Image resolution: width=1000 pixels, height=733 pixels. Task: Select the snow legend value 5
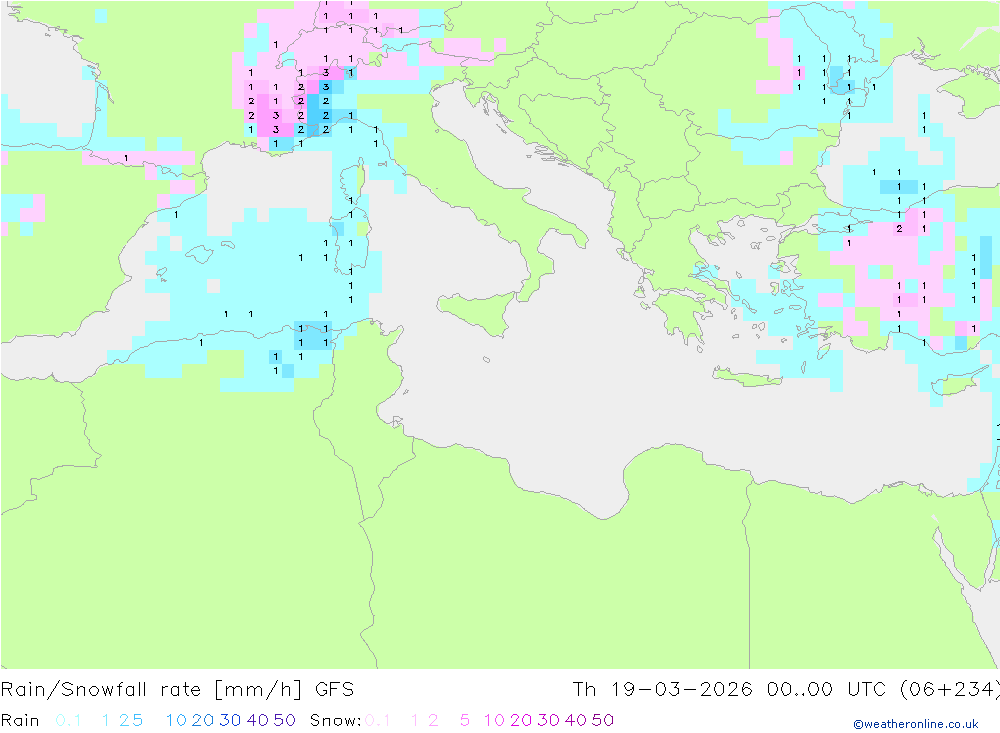tap(465, 720)
